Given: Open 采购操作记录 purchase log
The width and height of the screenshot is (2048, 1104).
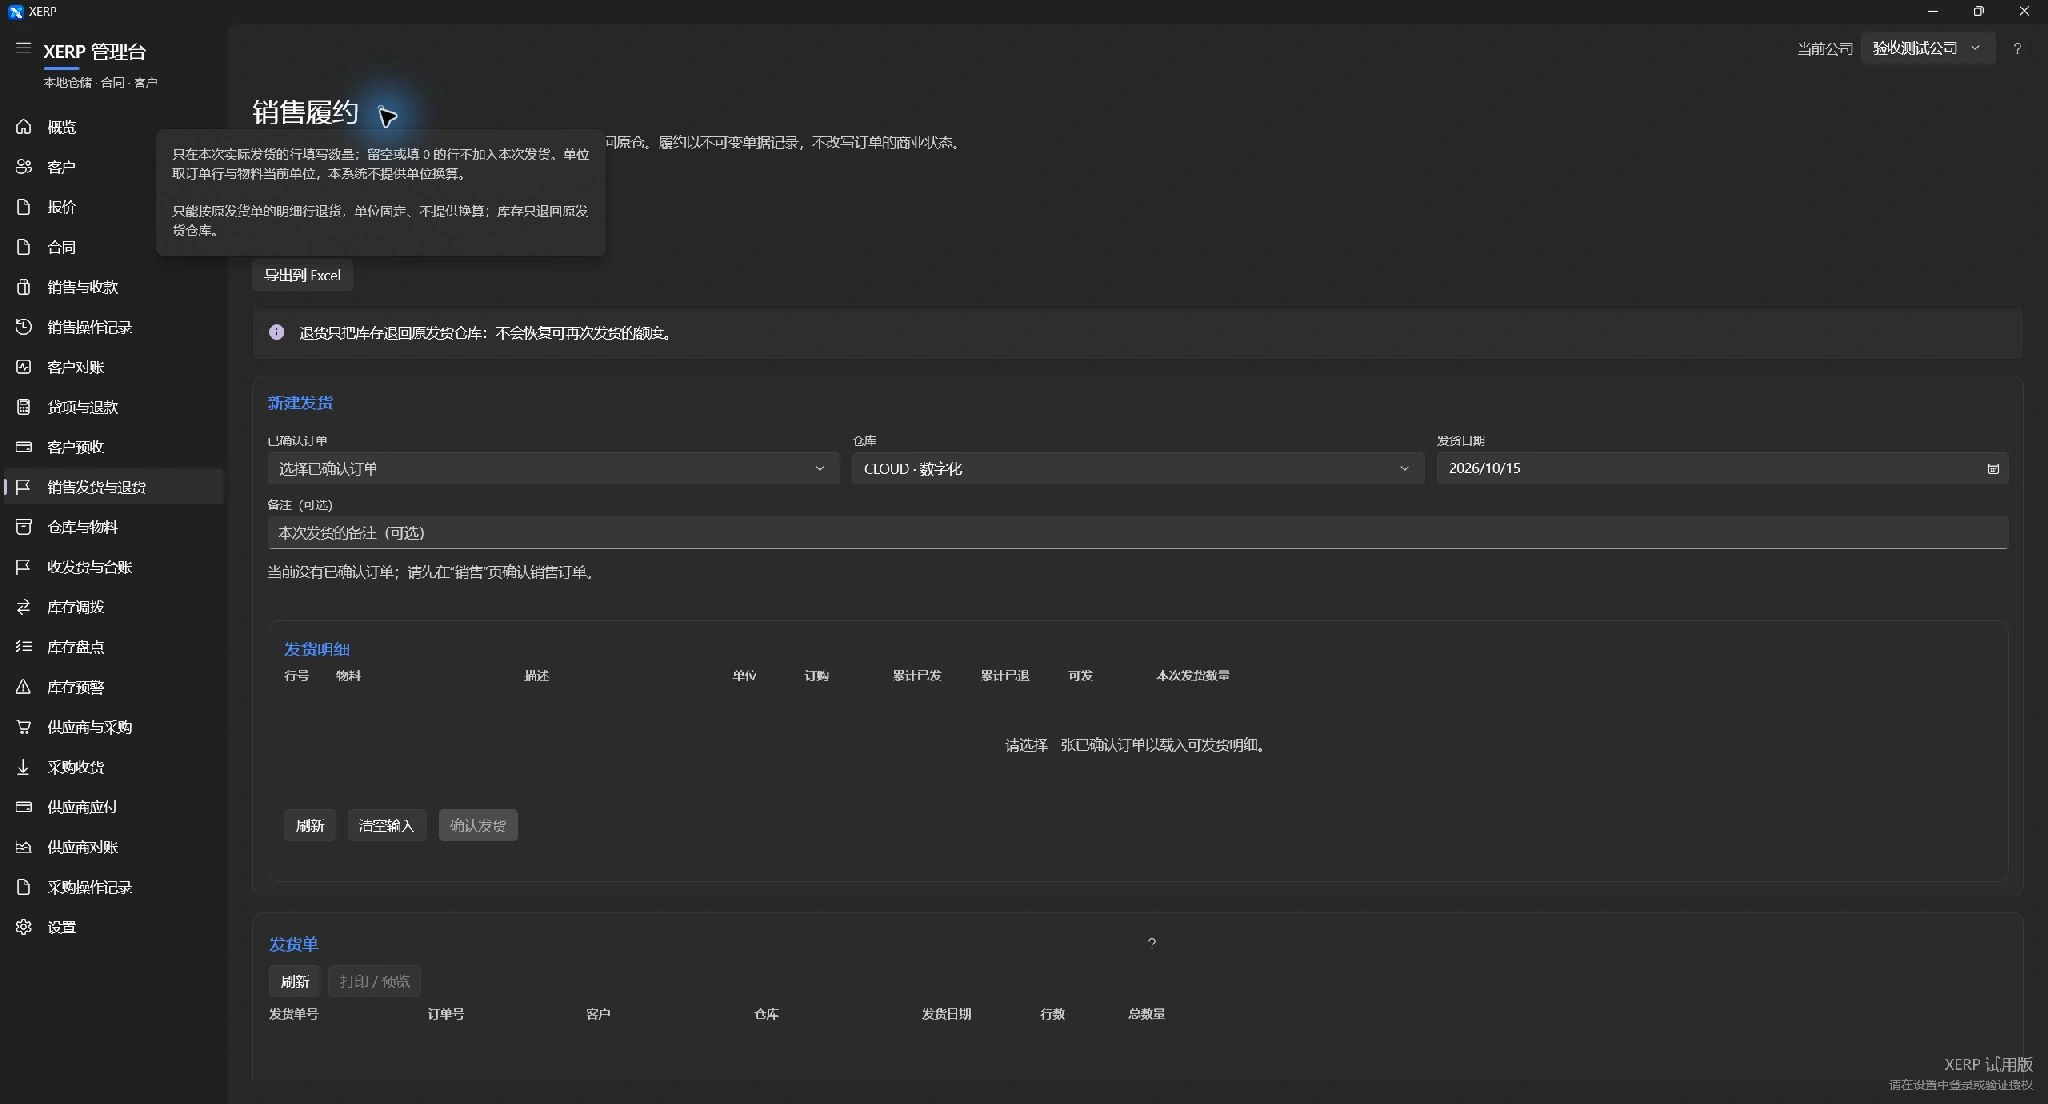Looking at the screenshot, I should [112, 887].
